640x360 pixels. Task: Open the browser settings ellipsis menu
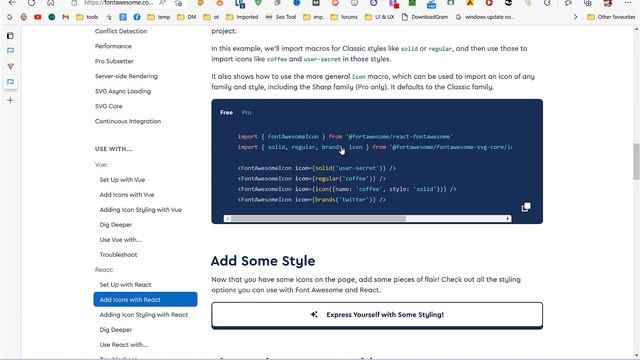(627, 3)
